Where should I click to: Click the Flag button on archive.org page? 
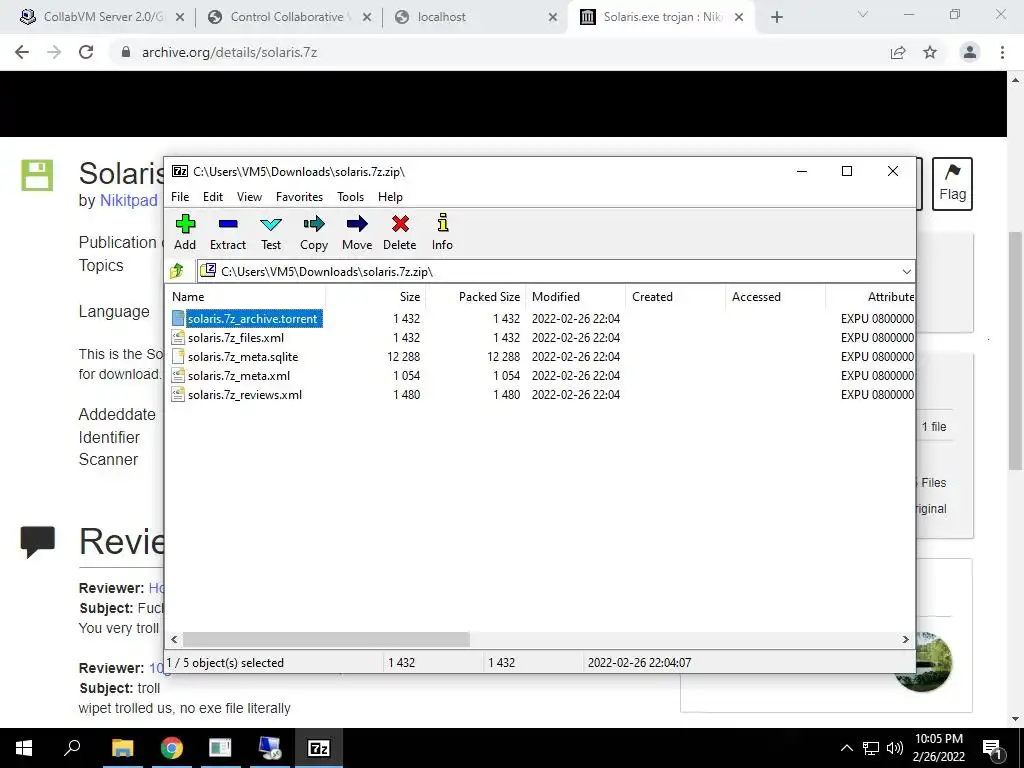click(x=952, y=184)
